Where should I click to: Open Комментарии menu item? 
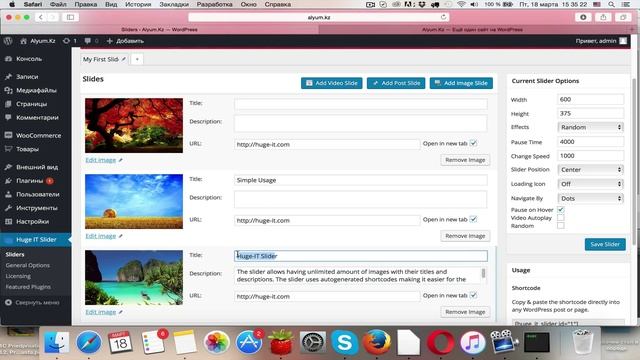tap(36, 118)
